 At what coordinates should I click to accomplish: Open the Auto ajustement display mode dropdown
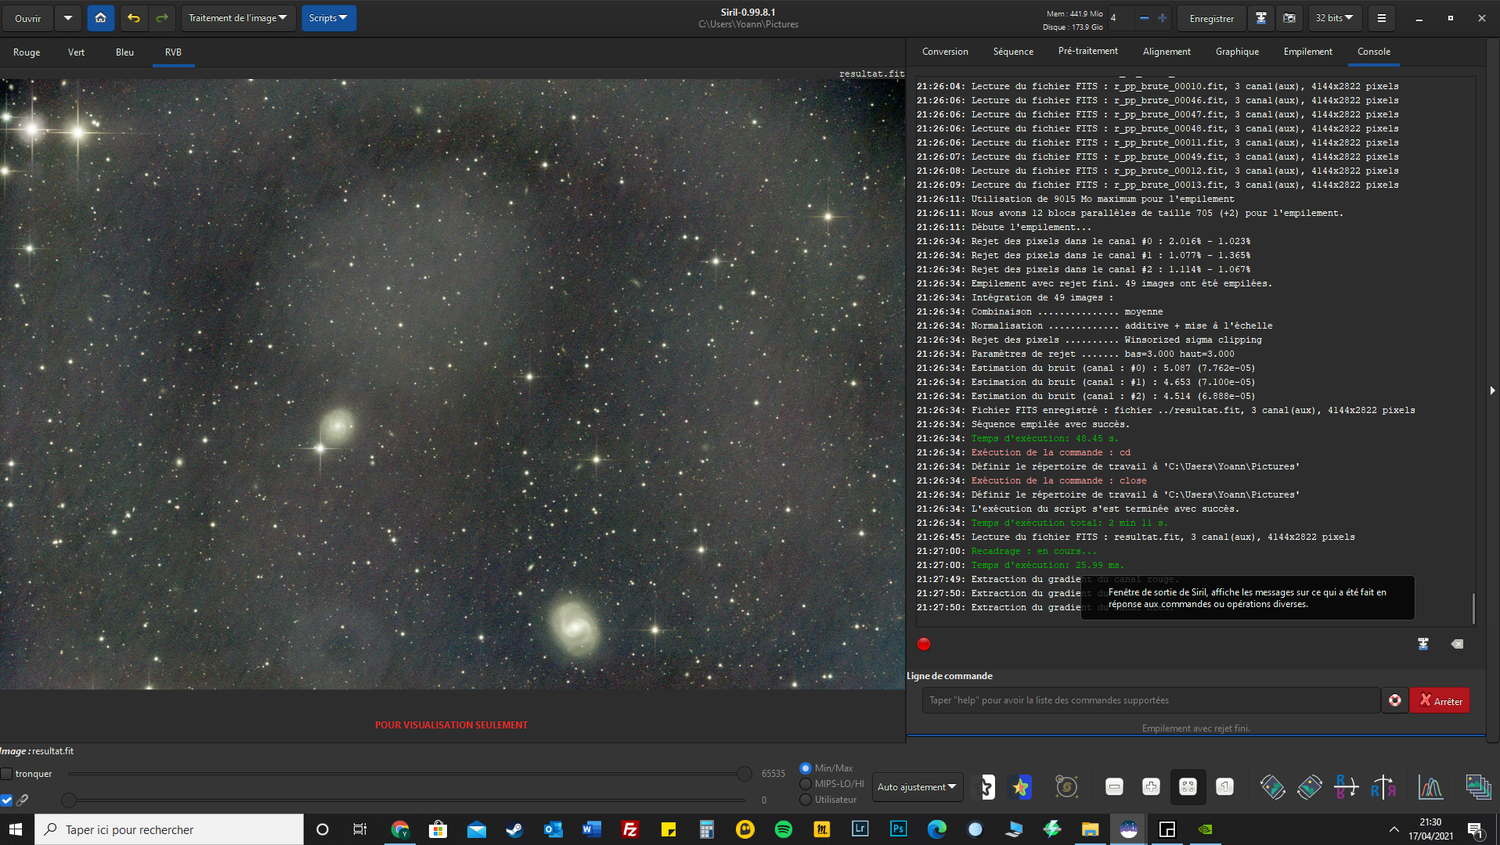(917, 787)
